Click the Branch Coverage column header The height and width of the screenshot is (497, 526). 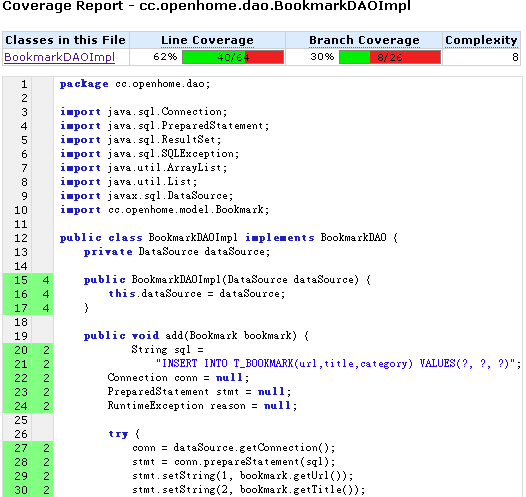click(364, 40)
